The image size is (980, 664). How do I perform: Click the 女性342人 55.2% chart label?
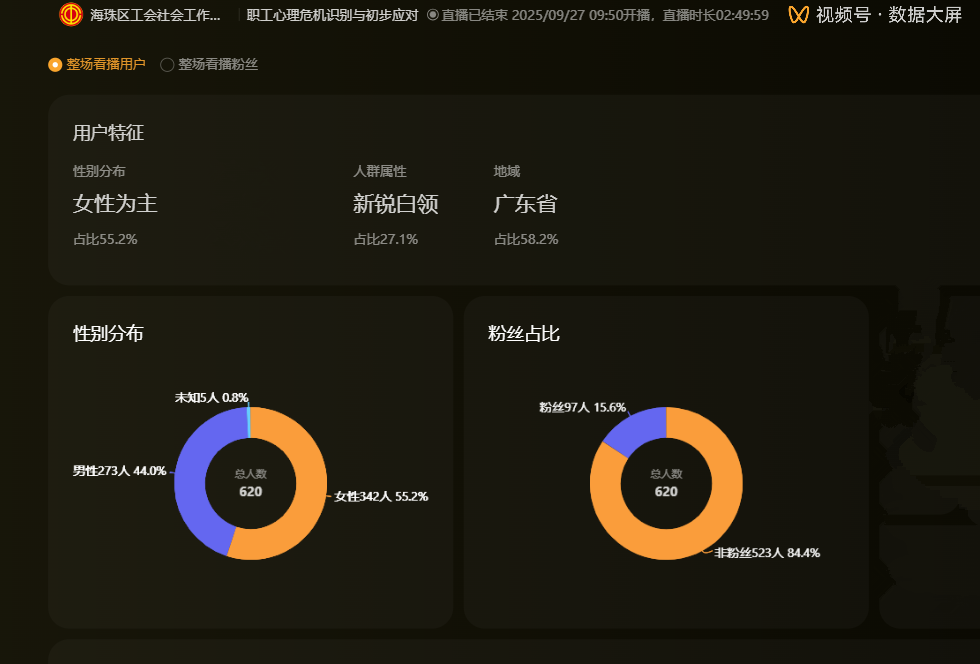click(x=381, y=497)
